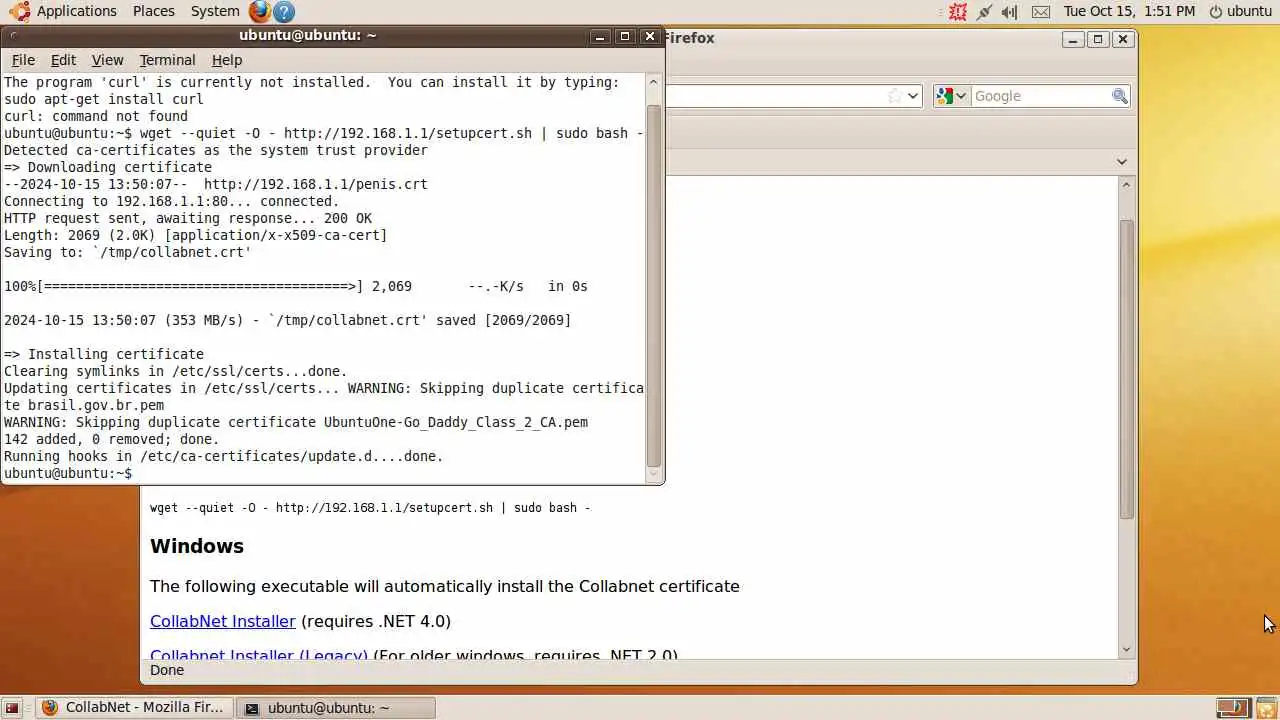Switch to ubuntu@ubuntu terminal taskbar button
Image resolution: width=1280 pixels, height=720 pixels.
click(x=336, y=708)
